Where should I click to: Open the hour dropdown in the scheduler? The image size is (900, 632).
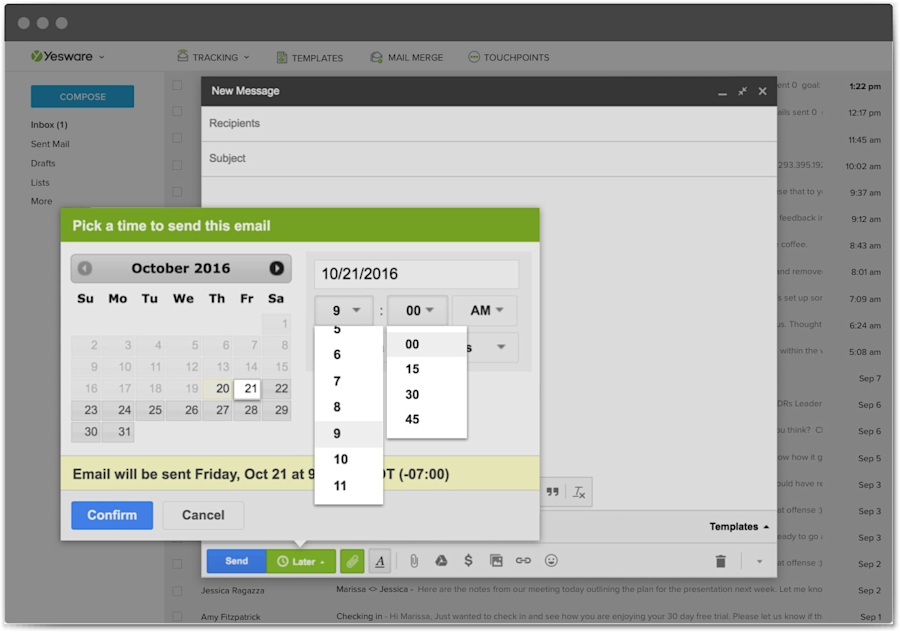click(343, 310)
